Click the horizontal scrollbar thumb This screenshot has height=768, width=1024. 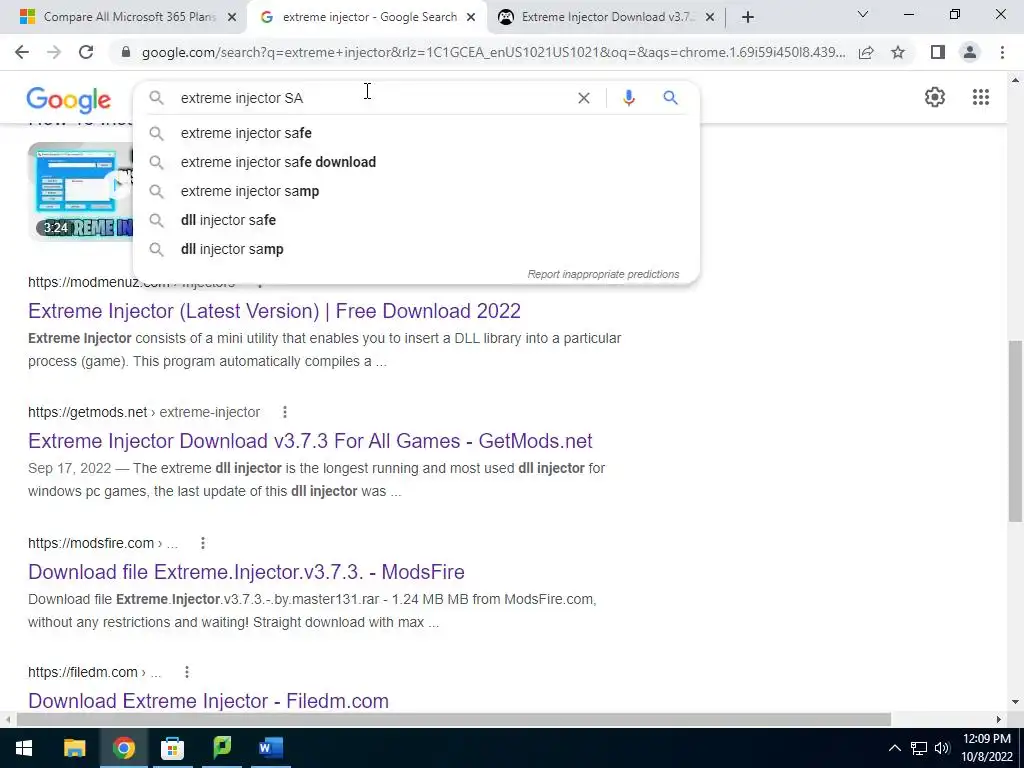click(x=454, y=719)
